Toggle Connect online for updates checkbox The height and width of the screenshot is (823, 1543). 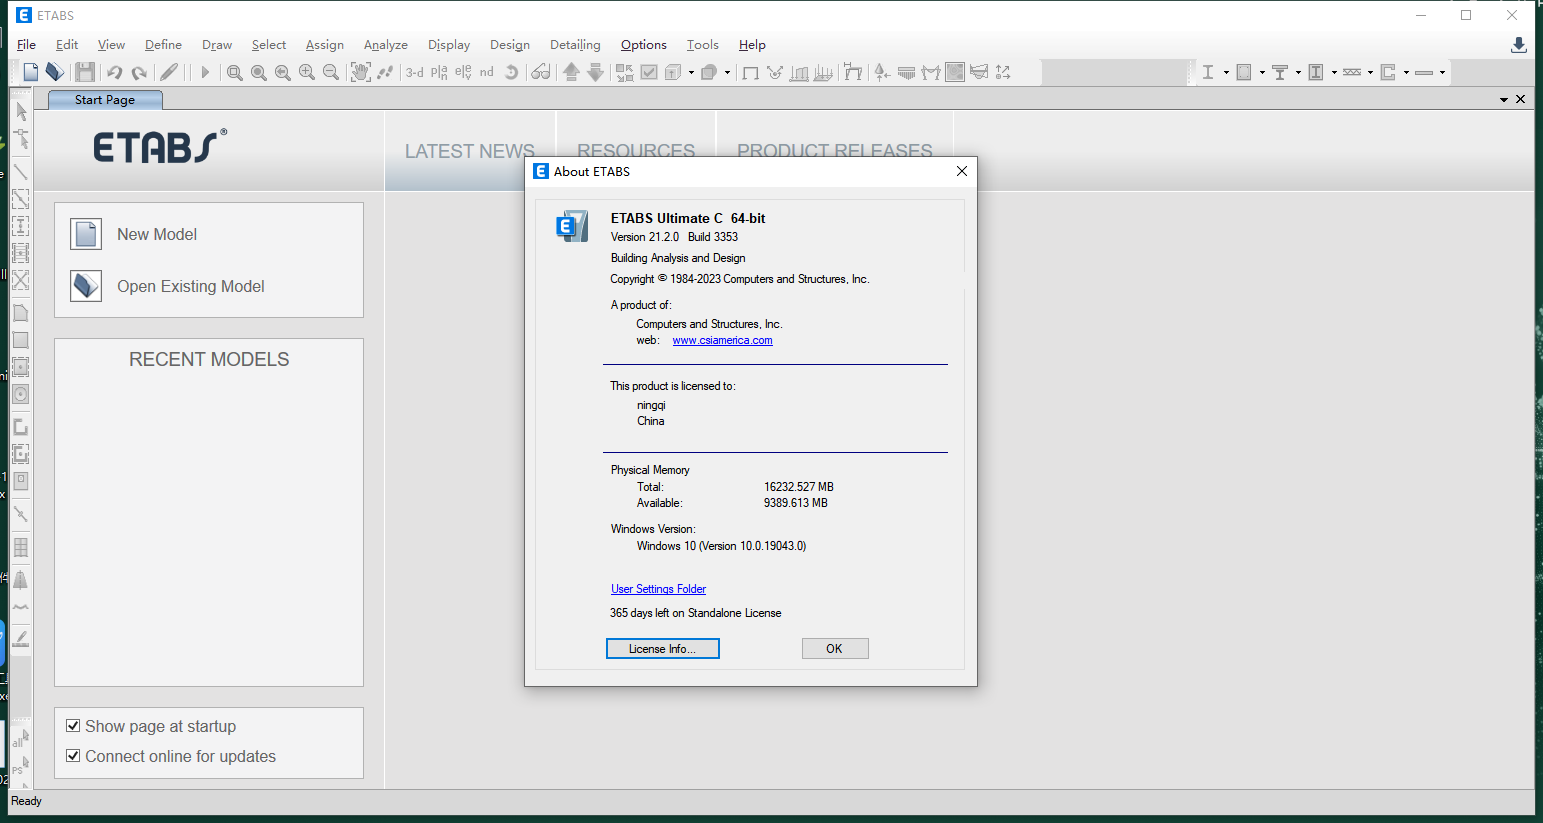pos(73,756)
